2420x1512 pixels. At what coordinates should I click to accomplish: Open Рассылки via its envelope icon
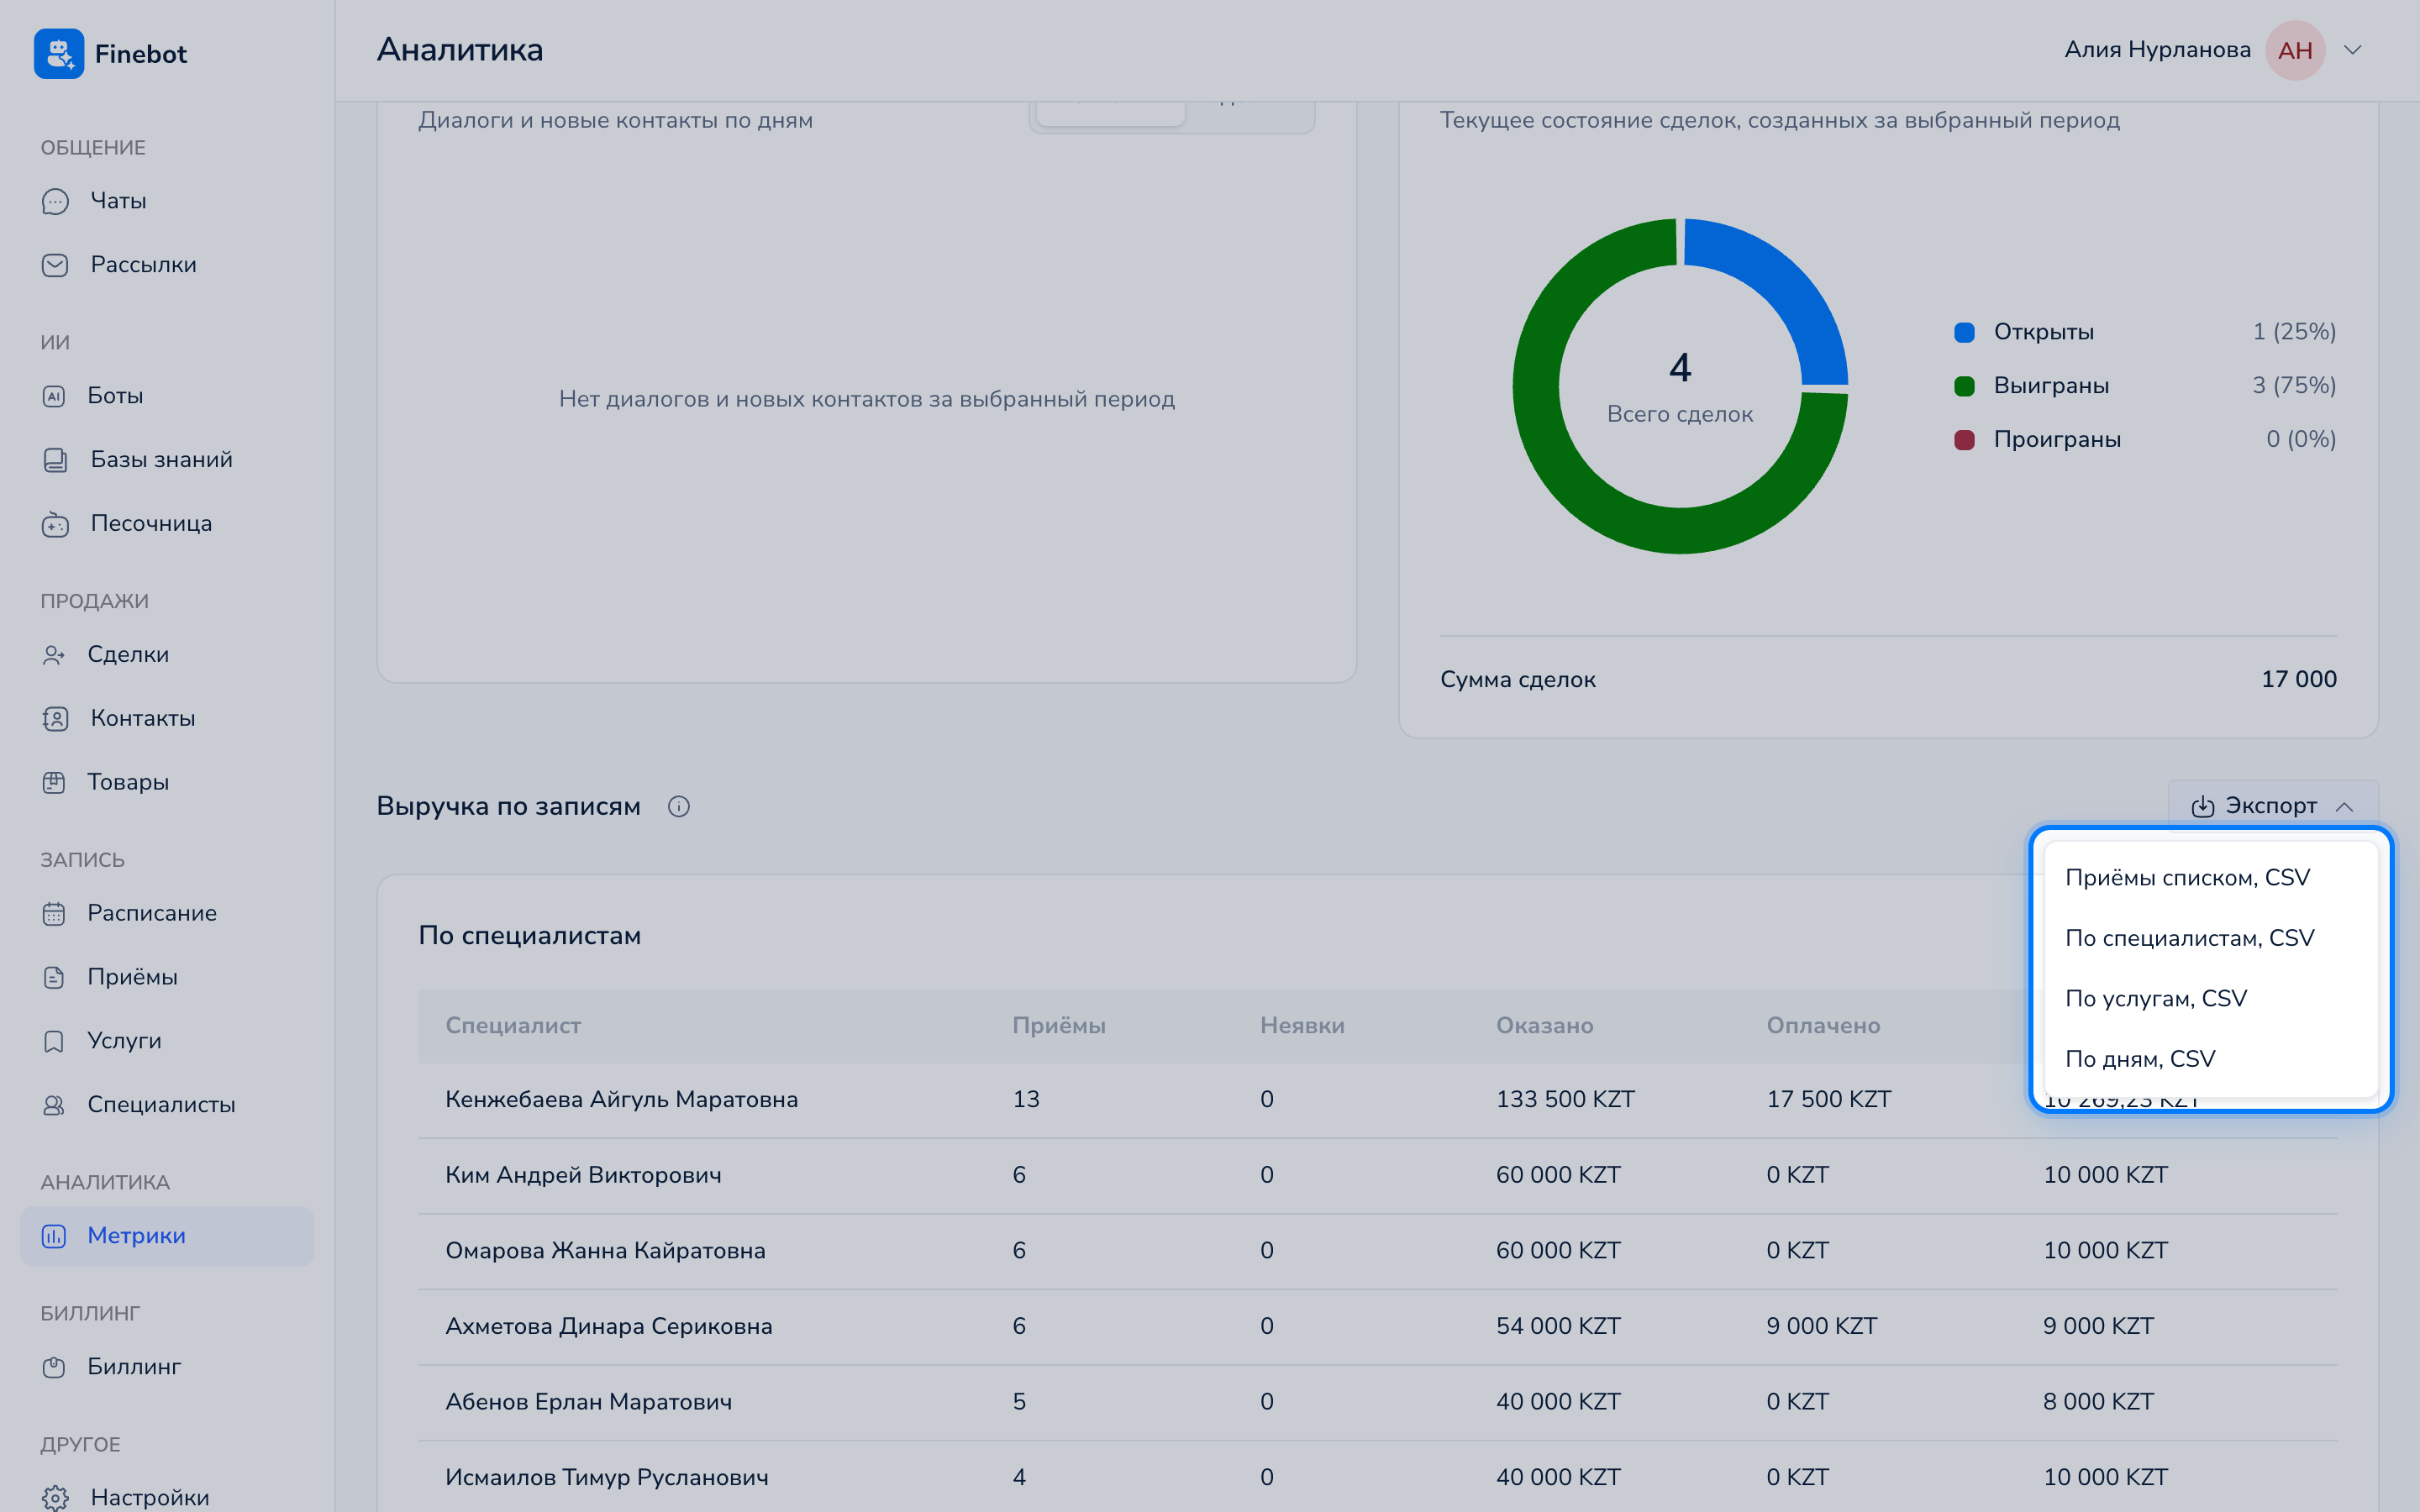(x=55, y=265)
